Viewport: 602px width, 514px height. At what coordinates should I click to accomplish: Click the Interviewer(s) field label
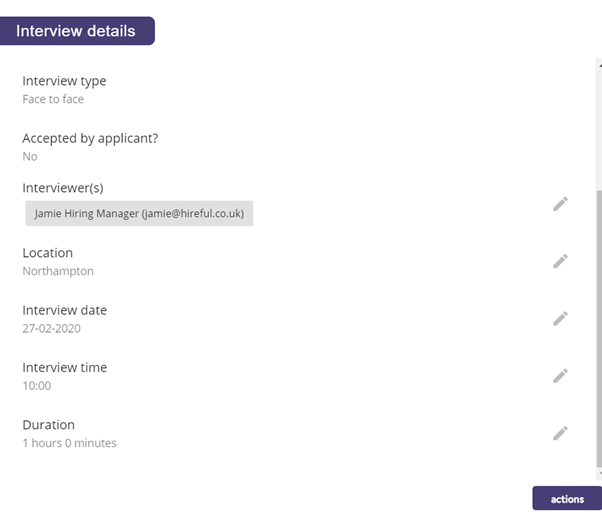pyautogui.click(x=63, y=188)
